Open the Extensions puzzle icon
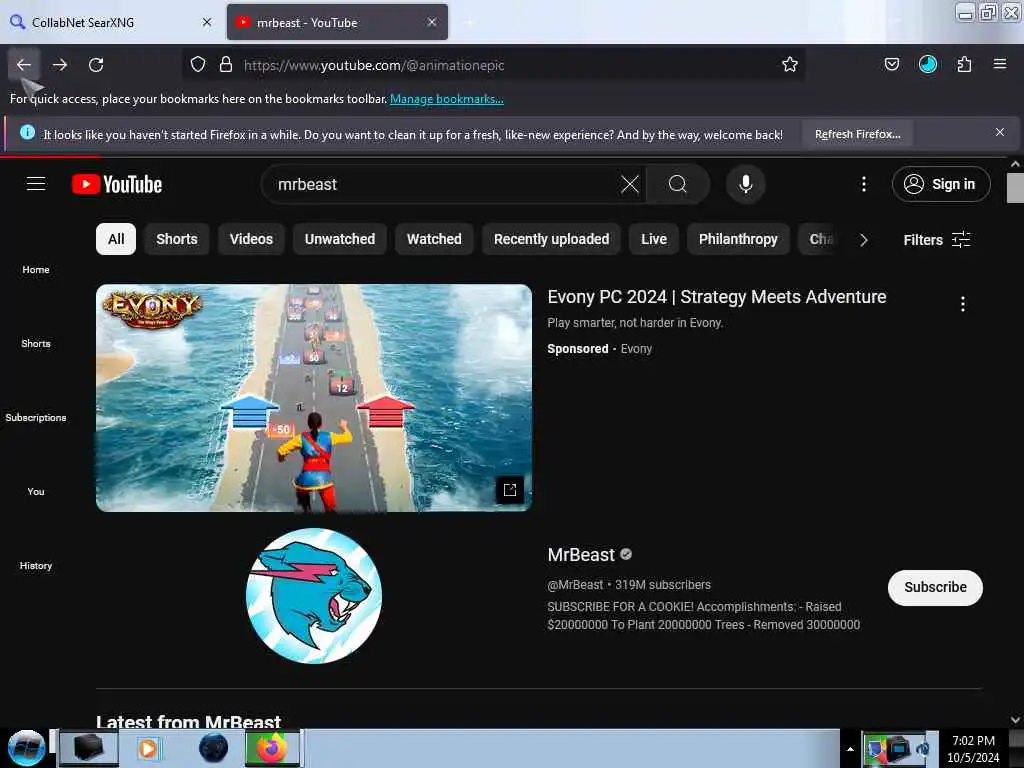Screen dimensions: 1024x768 click(x=964, y=65)
